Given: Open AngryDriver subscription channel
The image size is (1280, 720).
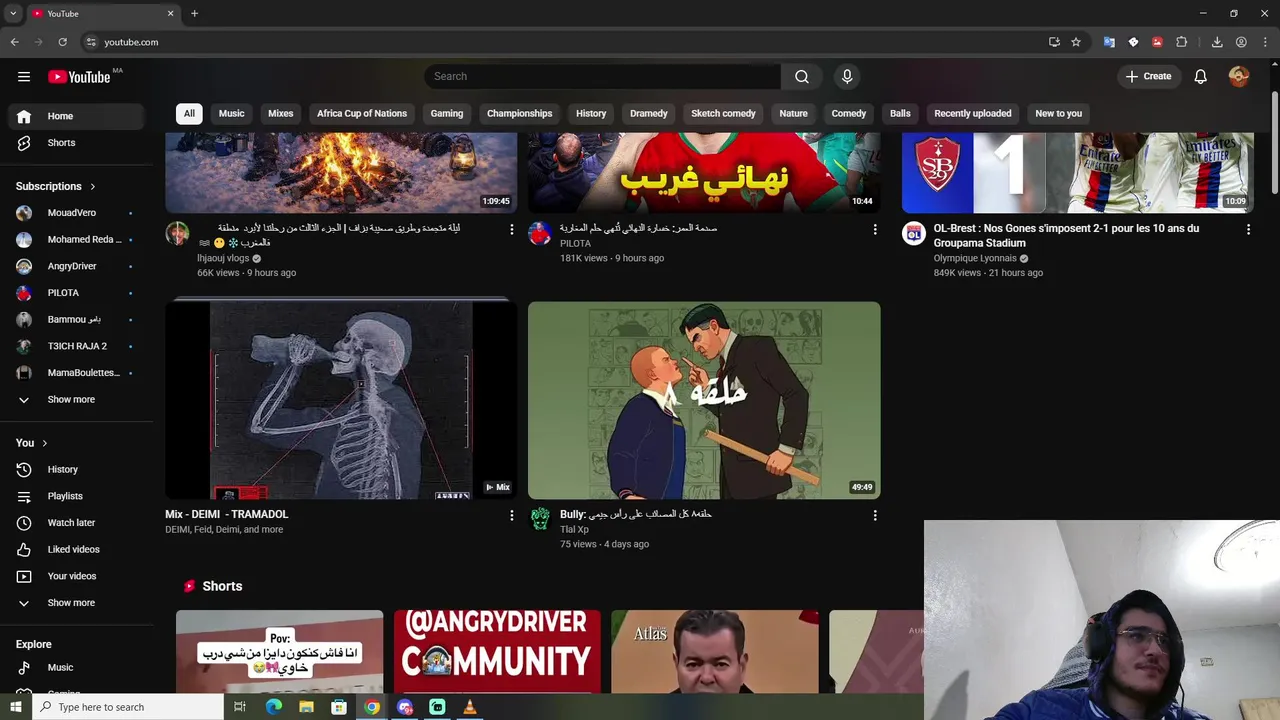Looking at the screenshot, I should click(76, 267).
